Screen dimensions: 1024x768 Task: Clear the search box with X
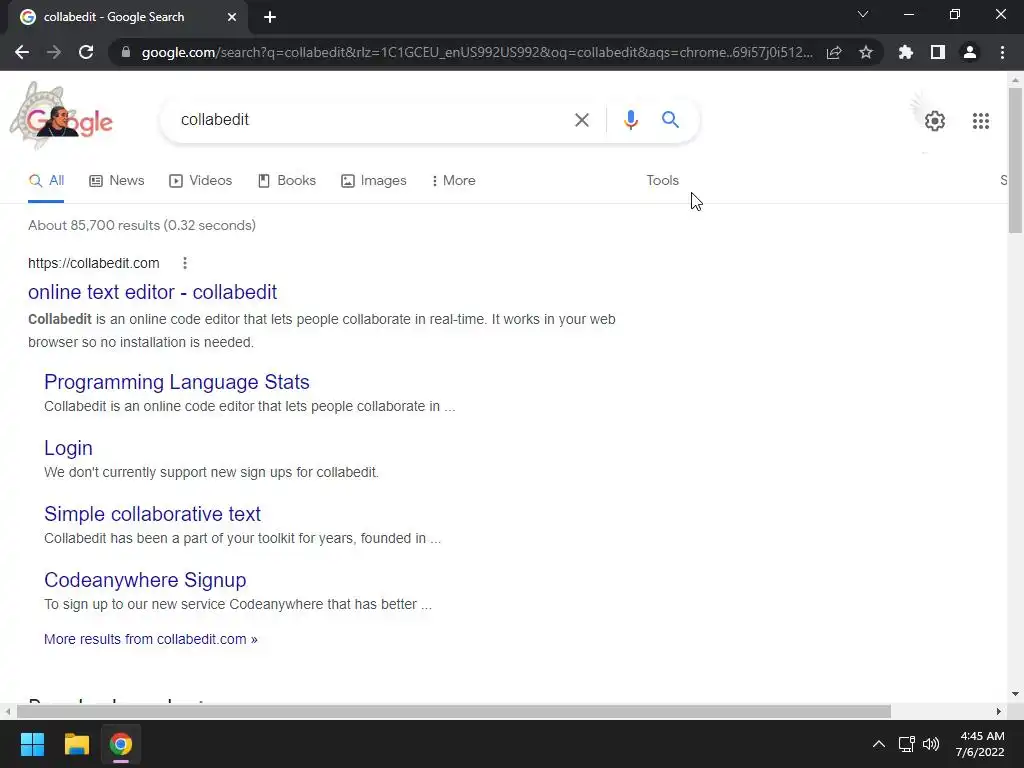(581, 120)
